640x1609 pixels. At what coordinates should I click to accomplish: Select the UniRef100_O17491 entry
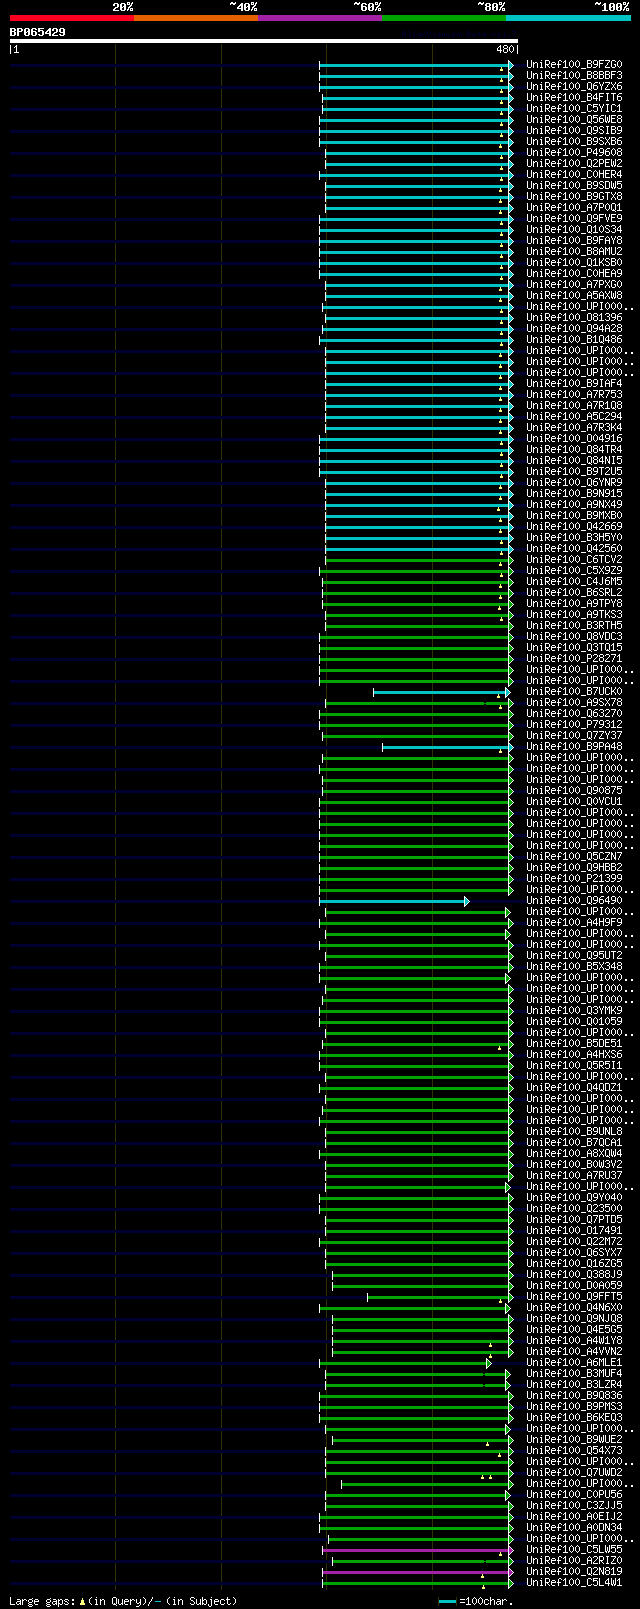point(574,1231)
